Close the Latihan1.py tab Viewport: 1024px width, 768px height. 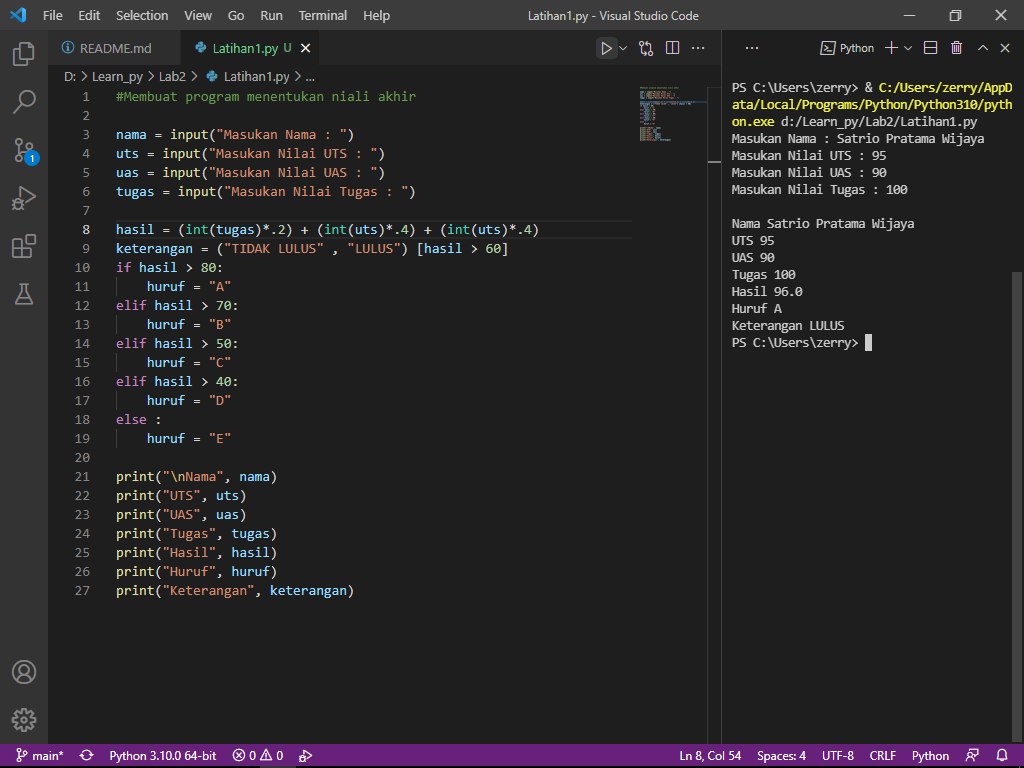pyautogui.click(x=305, y=48)
